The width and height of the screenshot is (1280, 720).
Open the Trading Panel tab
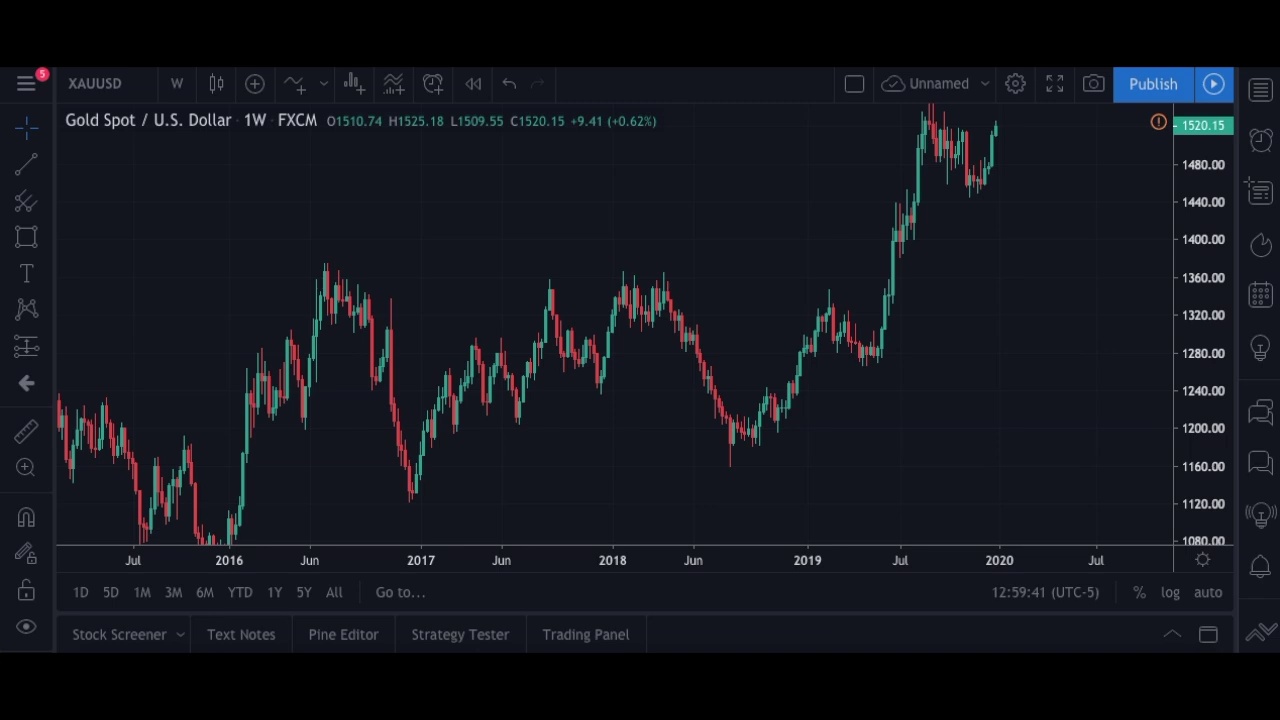(x=586, y=634)
